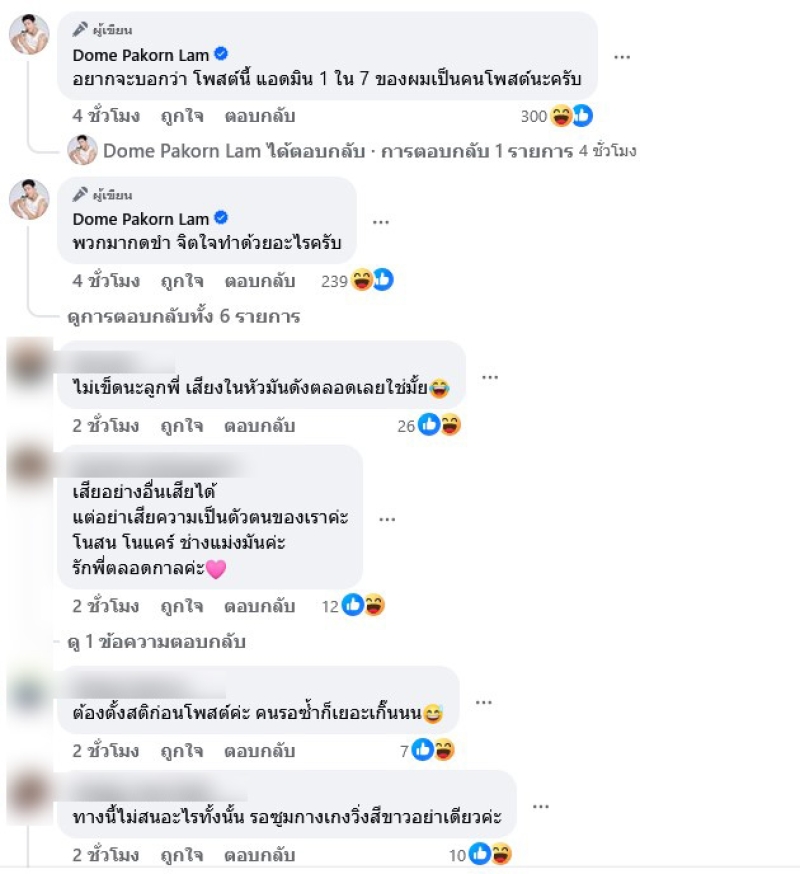Open more options on the 300-reaction comment
This screenshot has height=874, width=800.
tap(622, 57)
